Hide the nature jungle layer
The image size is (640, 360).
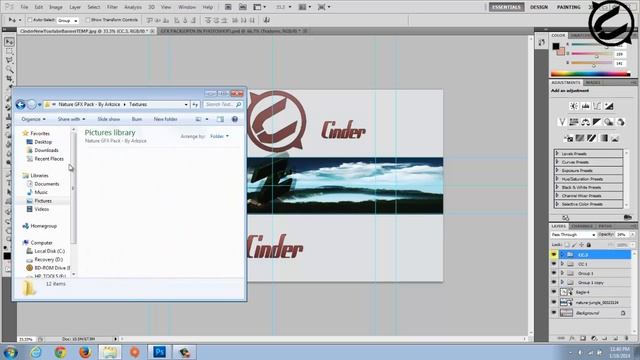(554, 302)
